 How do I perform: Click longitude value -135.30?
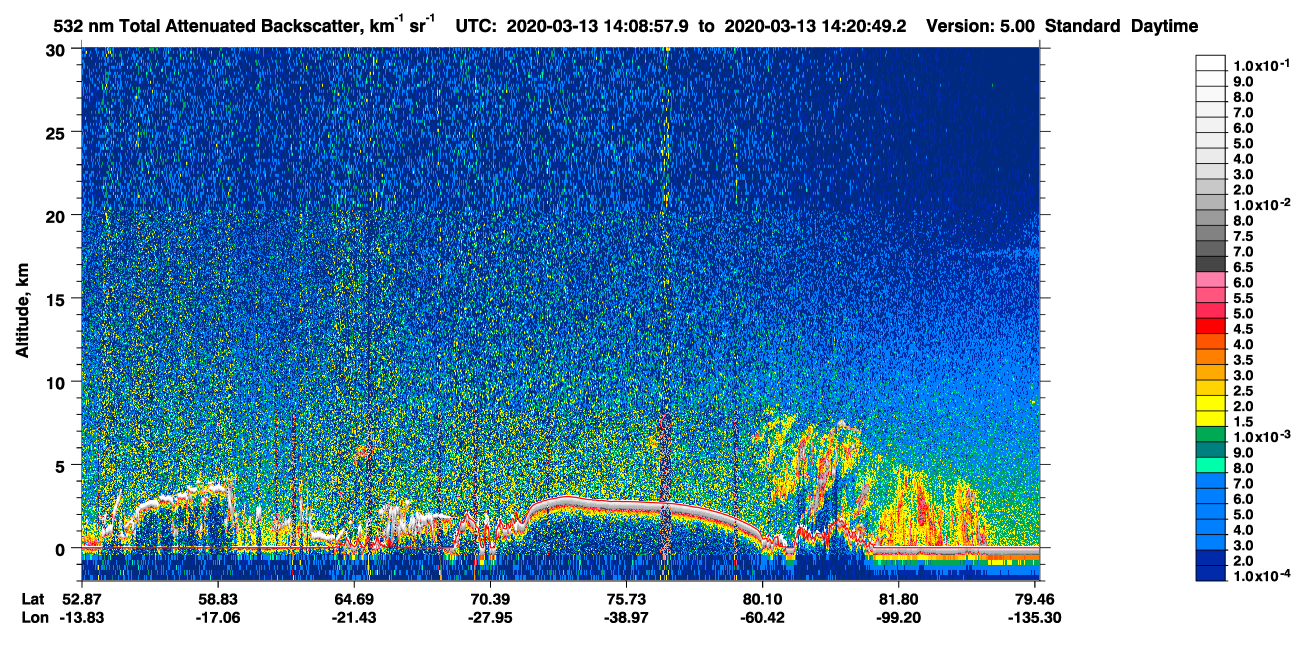click(x=1035, y=617)
